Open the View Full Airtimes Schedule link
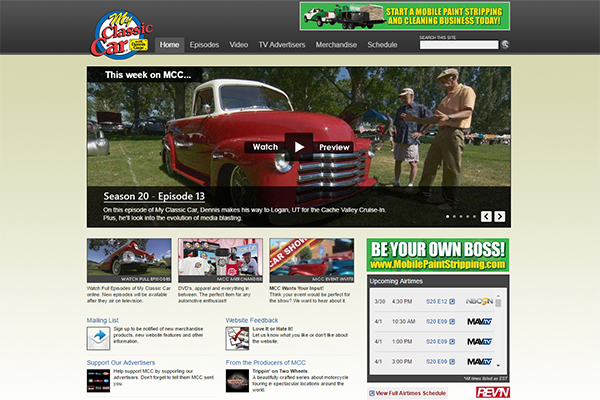Image resolution: width=600 pixels, height=400 pixels. pos(408,393)
